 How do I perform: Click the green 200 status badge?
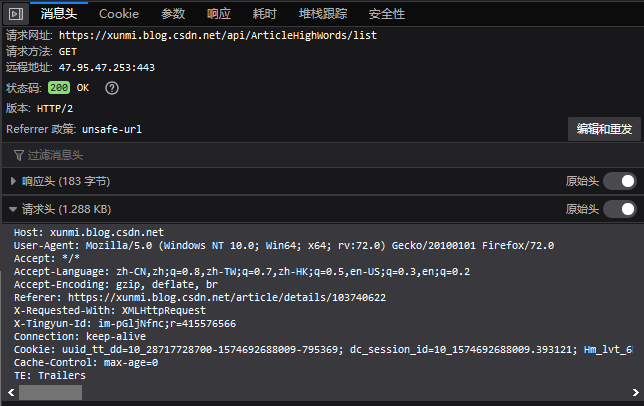tap(59, 88)
